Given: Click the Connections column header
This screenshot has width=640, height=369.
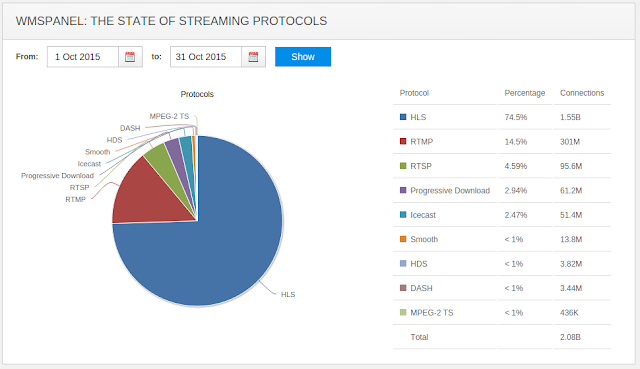Looking at the screenshot, I should point(582,93).
